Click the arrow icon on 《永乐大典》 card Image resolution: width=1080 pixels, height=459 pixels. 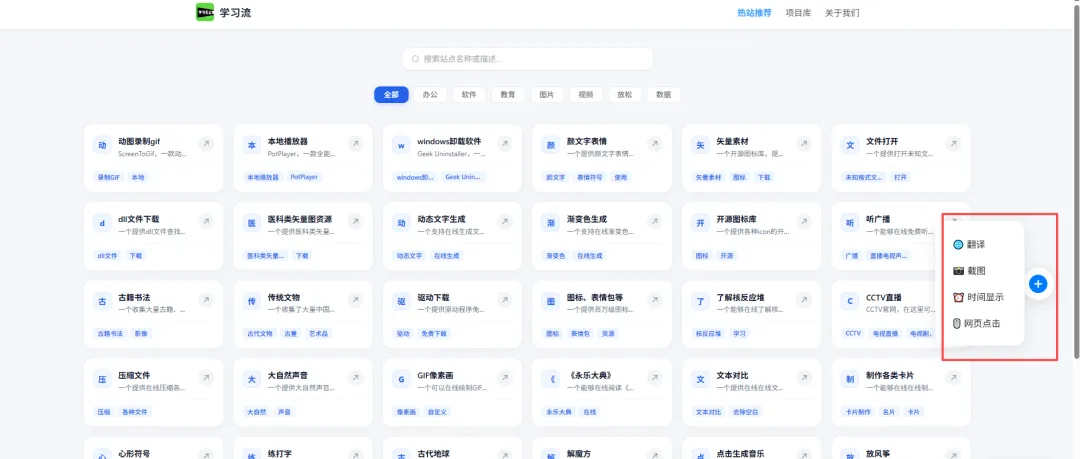pos(654,378)
